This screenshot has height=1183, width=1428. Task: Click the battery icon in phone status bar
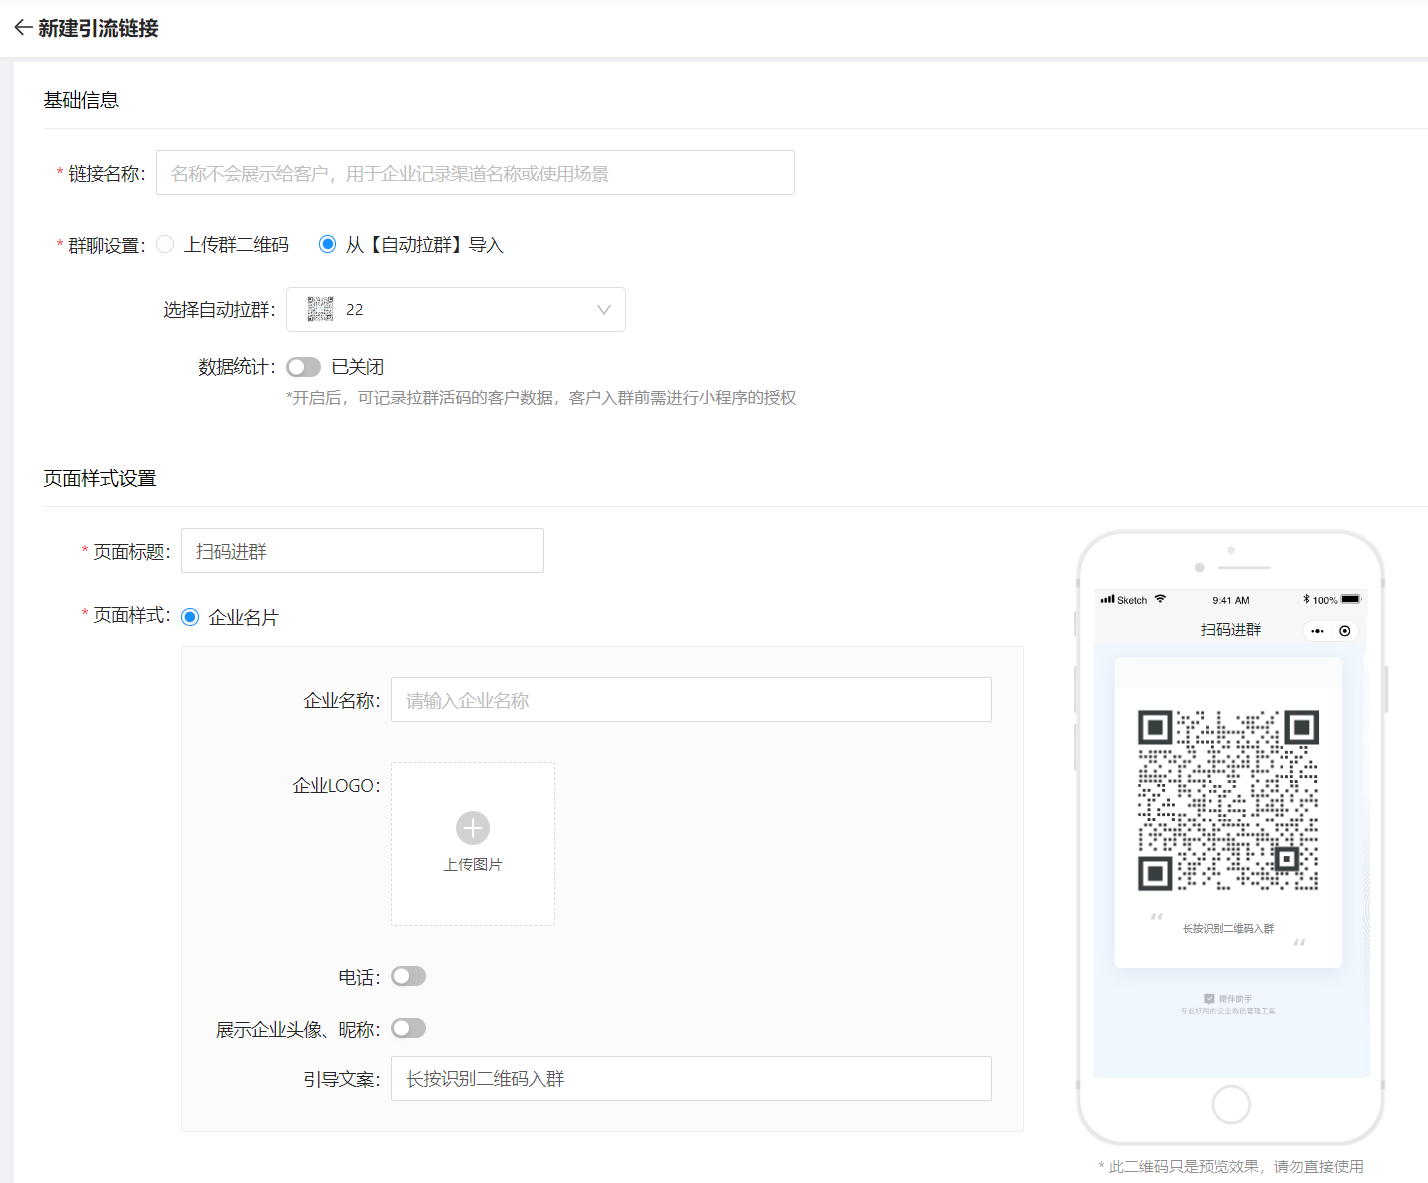coord(1351,600)
